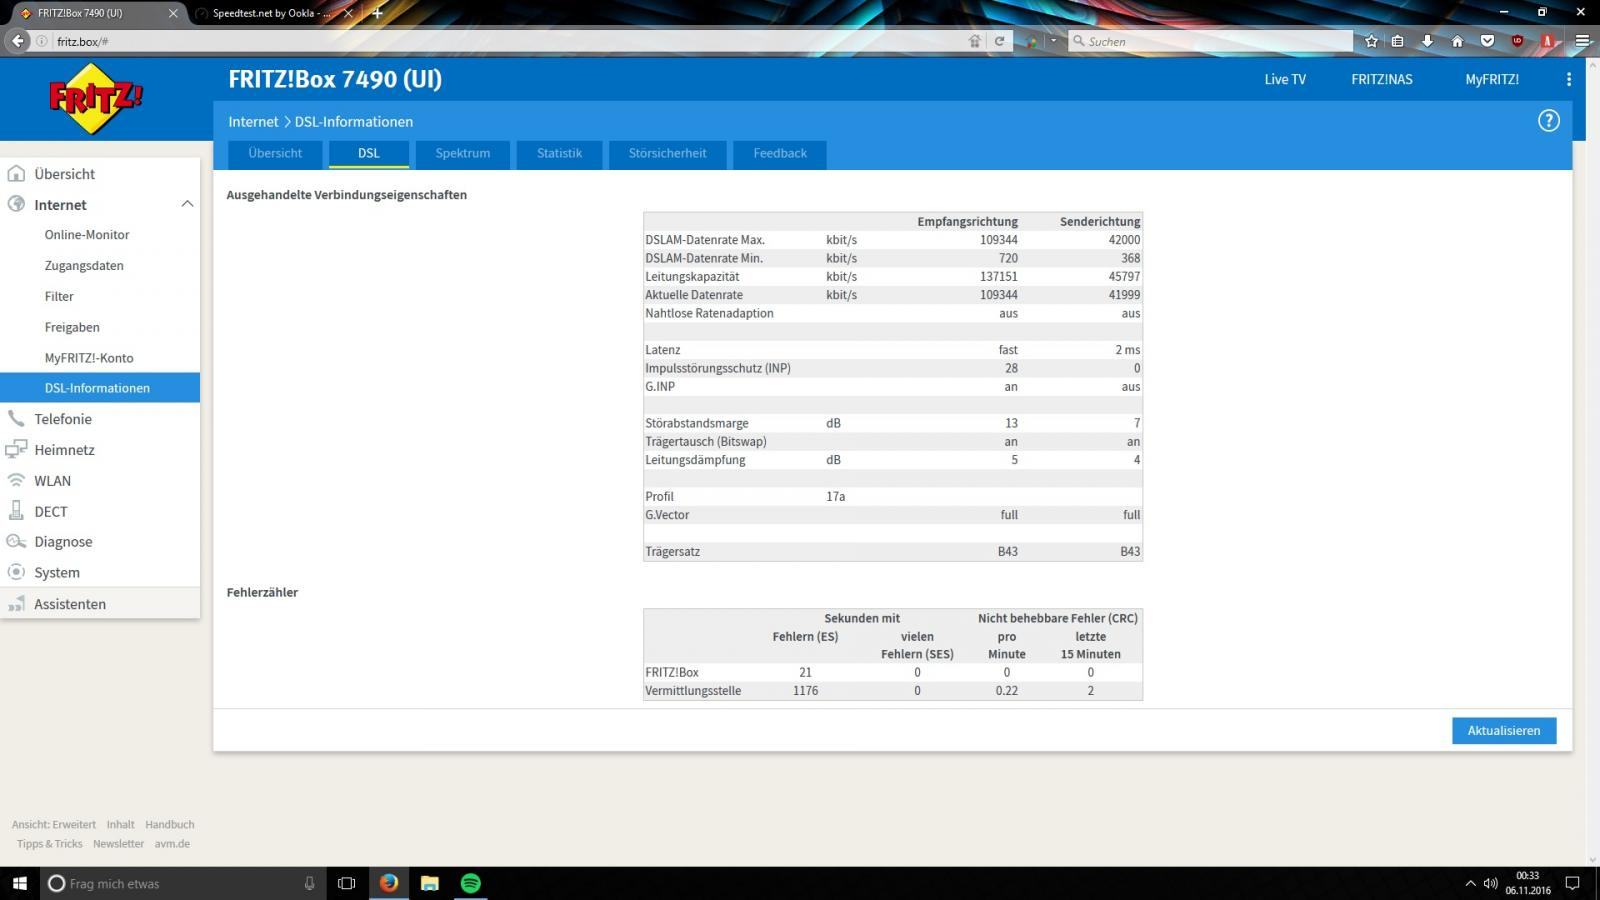
Task: Show hidden system tray icons
Action: [x=1470, y=883]
